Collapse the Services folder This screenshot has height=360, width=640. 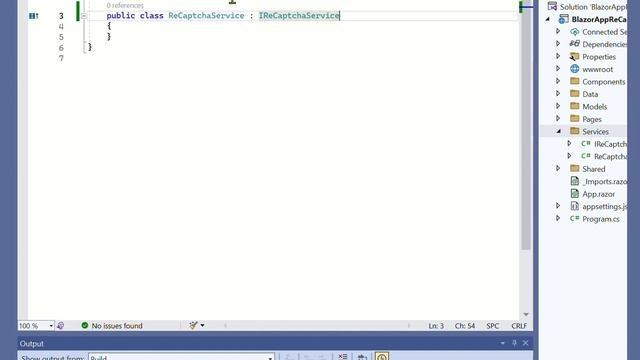click(558, 131)
